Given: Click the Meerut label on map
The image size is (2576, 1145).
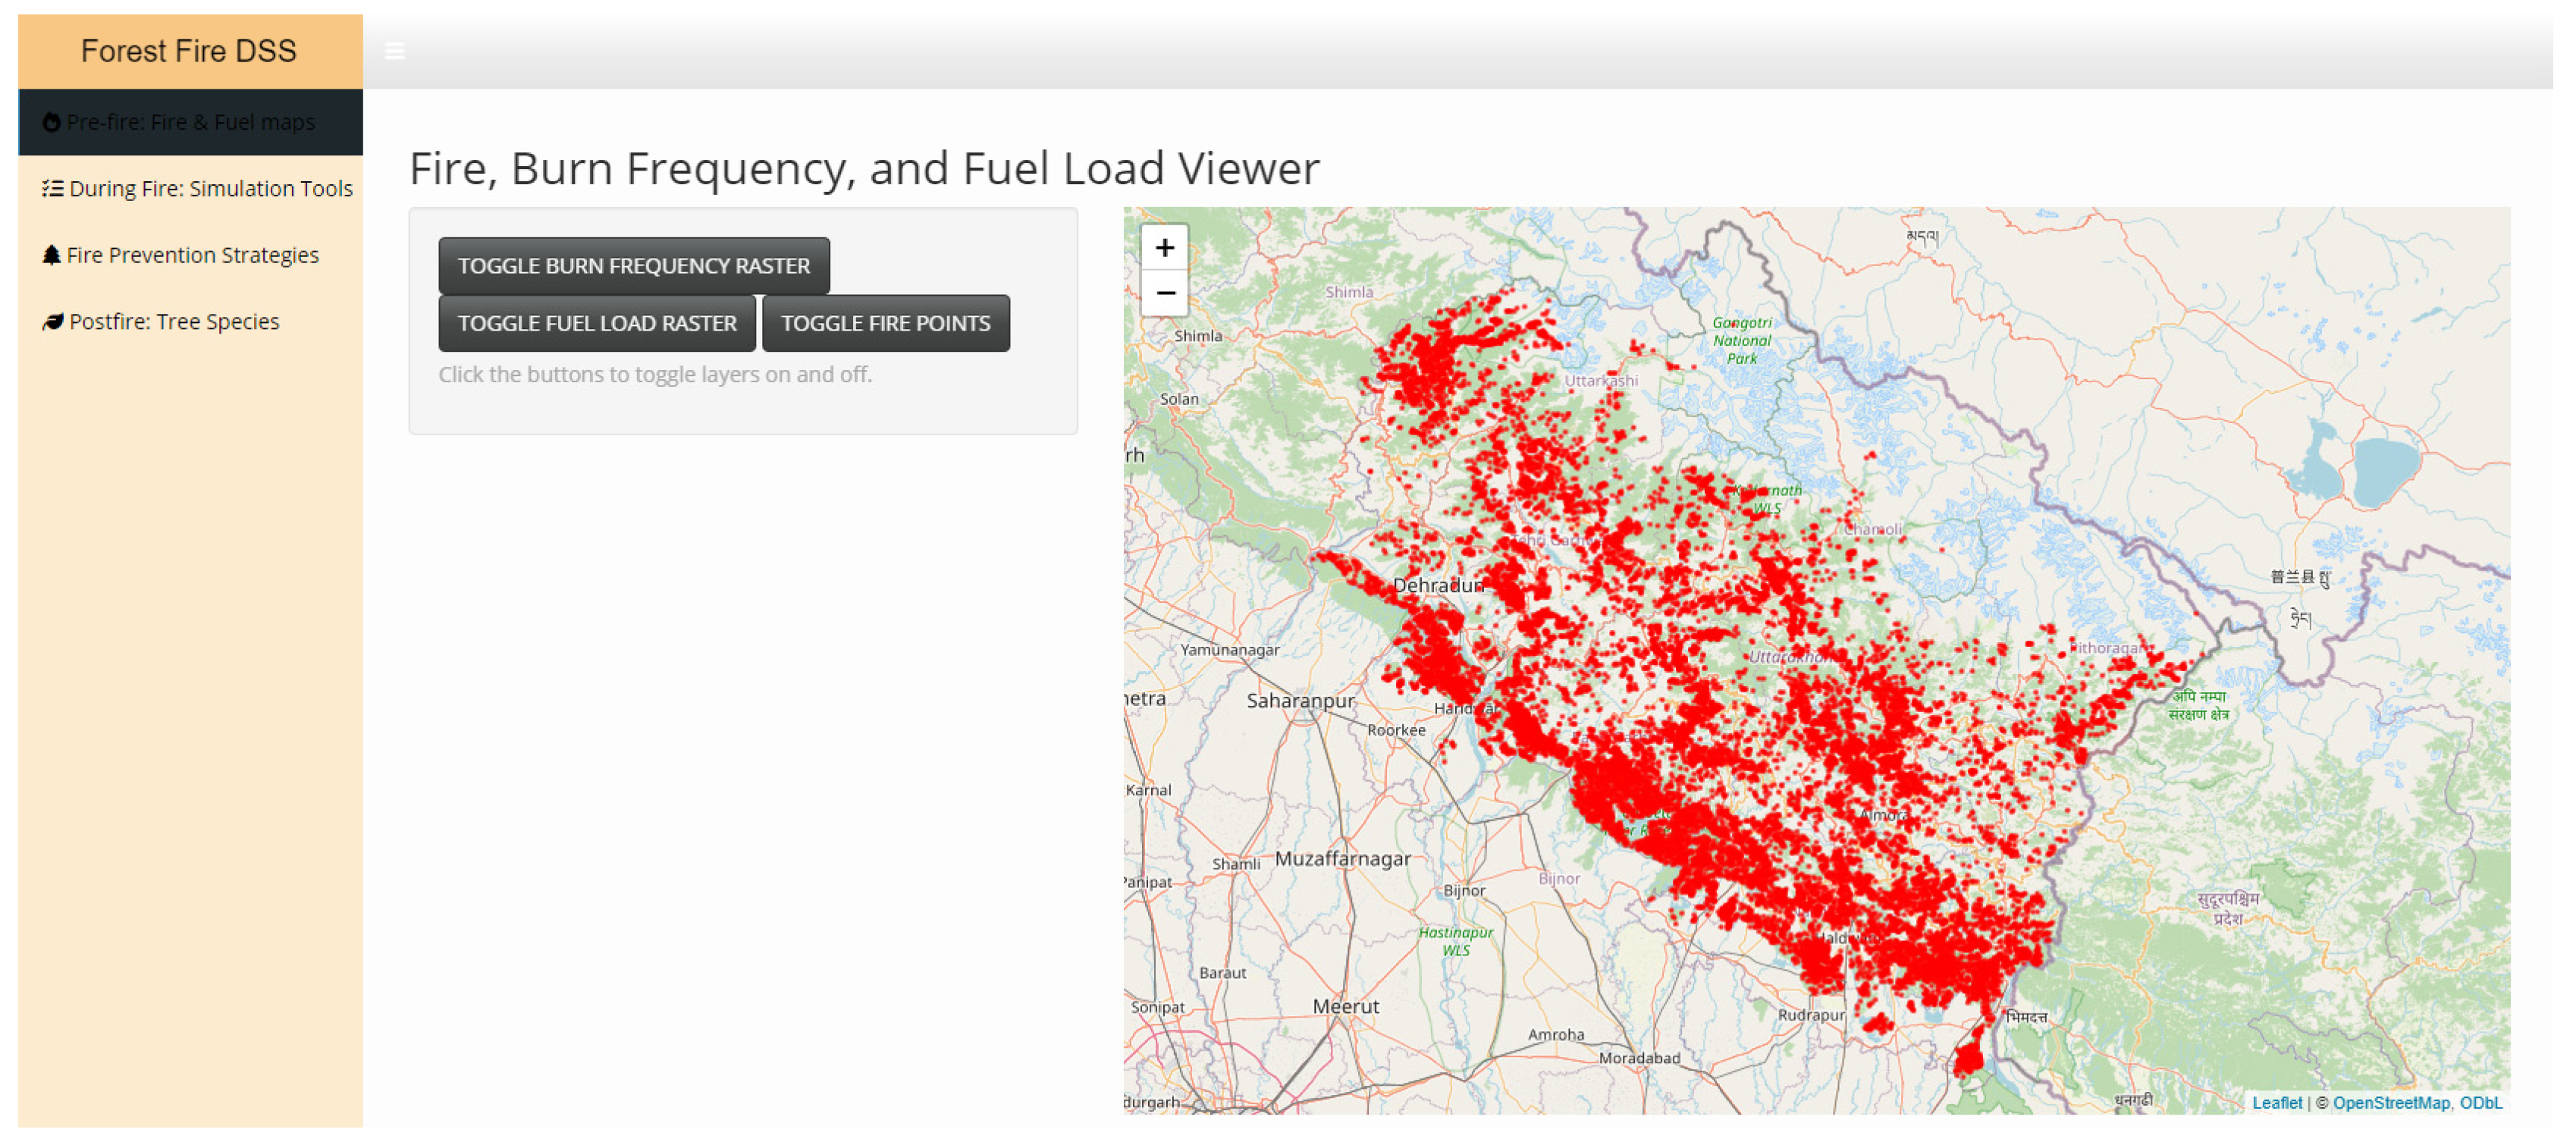Looking at the screenshot, I should click(x=1346, y=1007).
